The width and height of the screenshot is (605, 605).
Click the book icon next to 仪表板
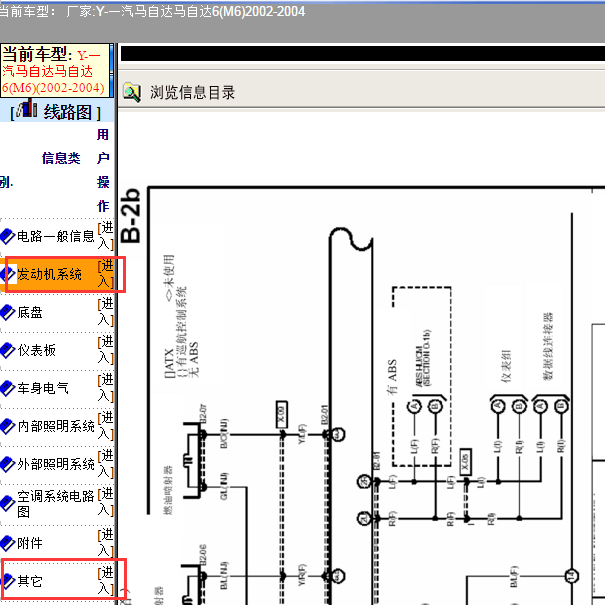7,350
